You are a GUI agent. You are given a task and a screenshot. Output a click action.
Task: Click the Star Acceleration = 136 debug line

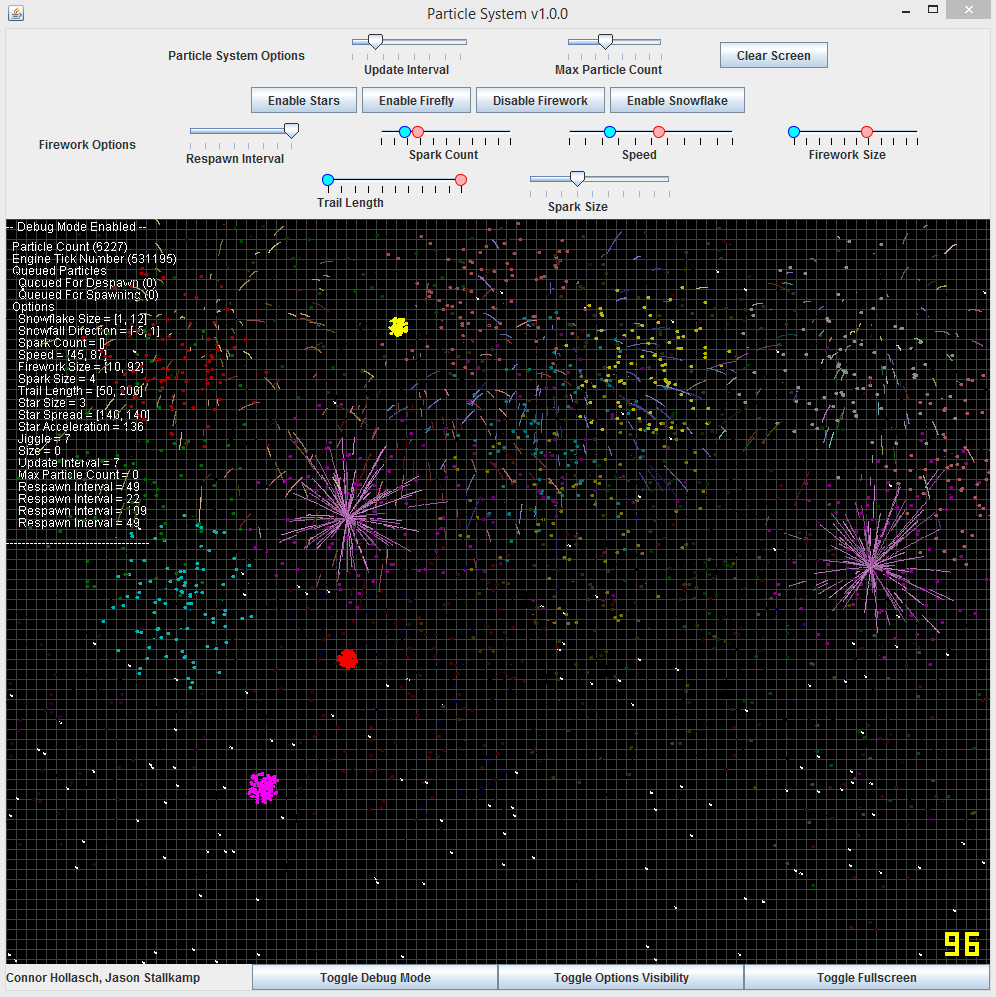(x=81, y=426)
